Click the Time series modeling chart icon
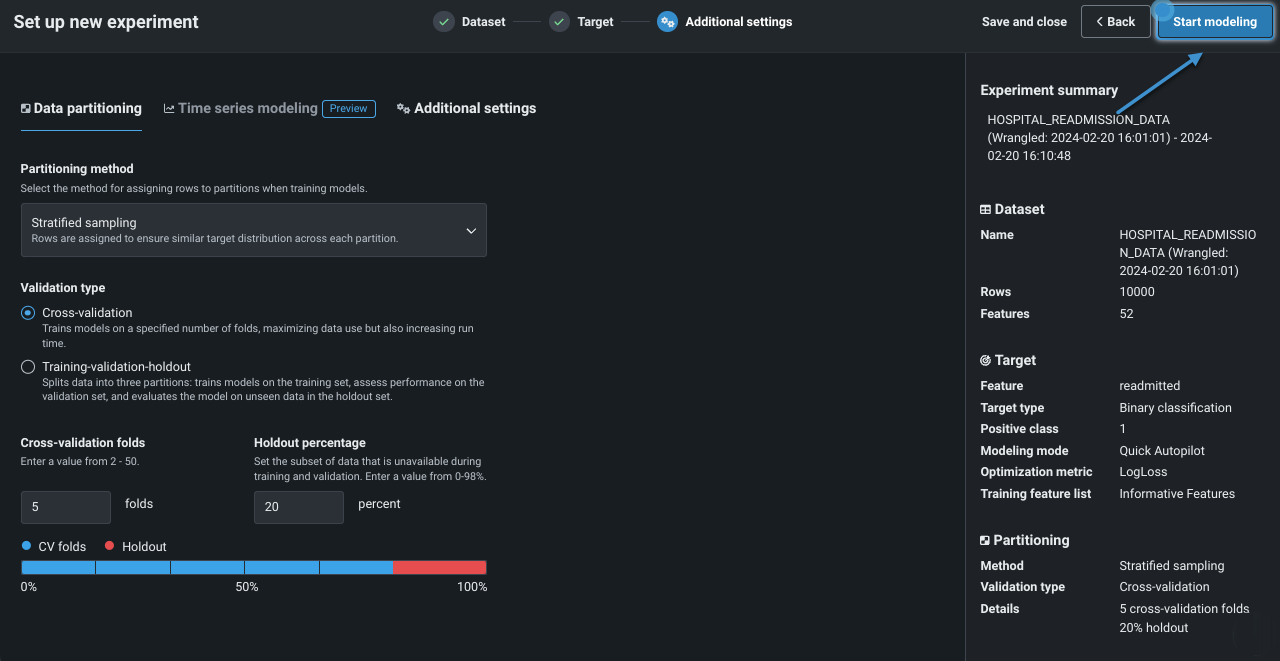 (x=169, y=109)
